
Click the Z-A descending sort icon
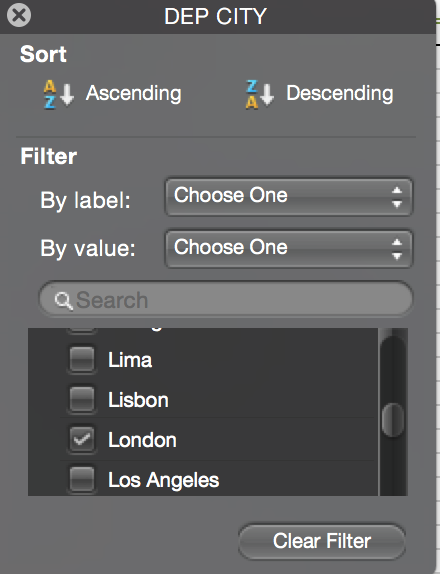pyautogui.click(x=260, y=94)
